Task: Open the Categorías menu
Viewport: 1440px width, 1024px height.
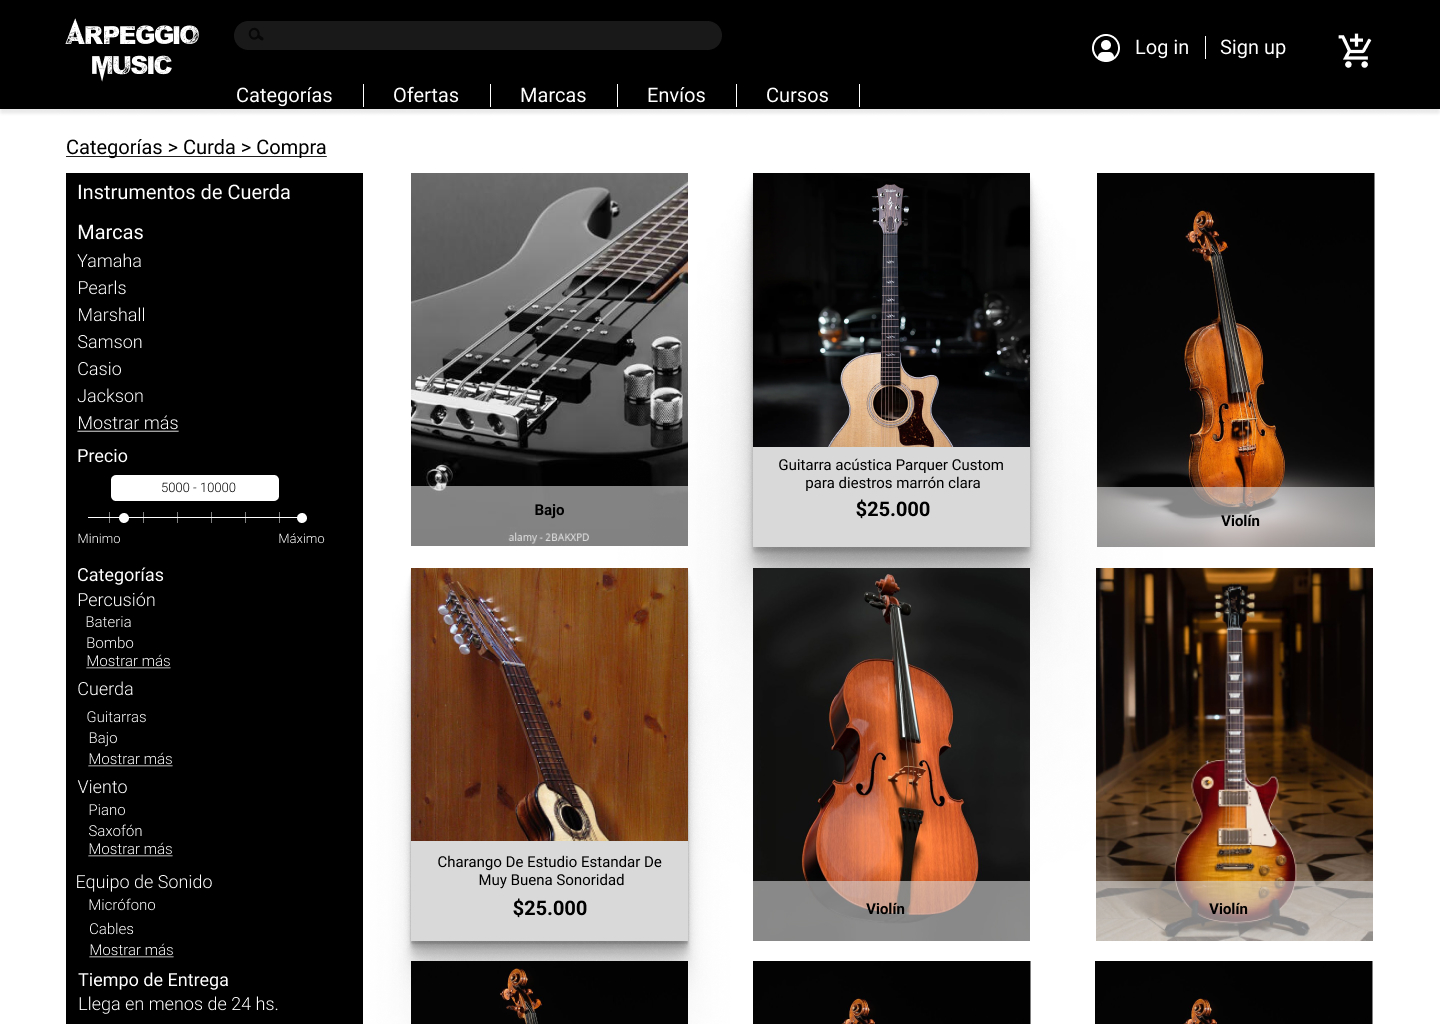Action: (284, 95)
